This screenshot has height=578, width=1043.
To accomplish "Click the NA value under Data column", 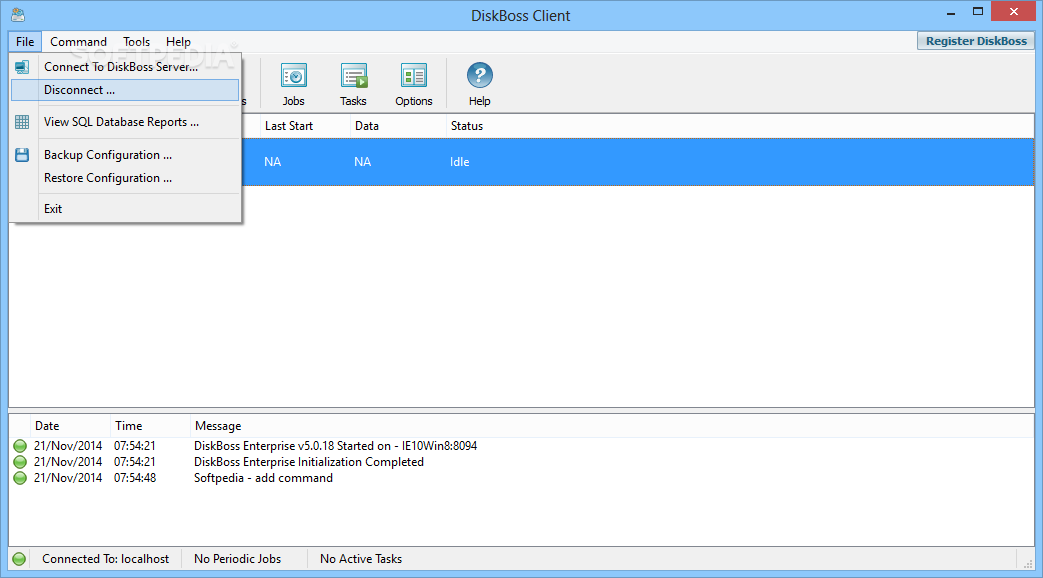I will [x=363, y=162].
